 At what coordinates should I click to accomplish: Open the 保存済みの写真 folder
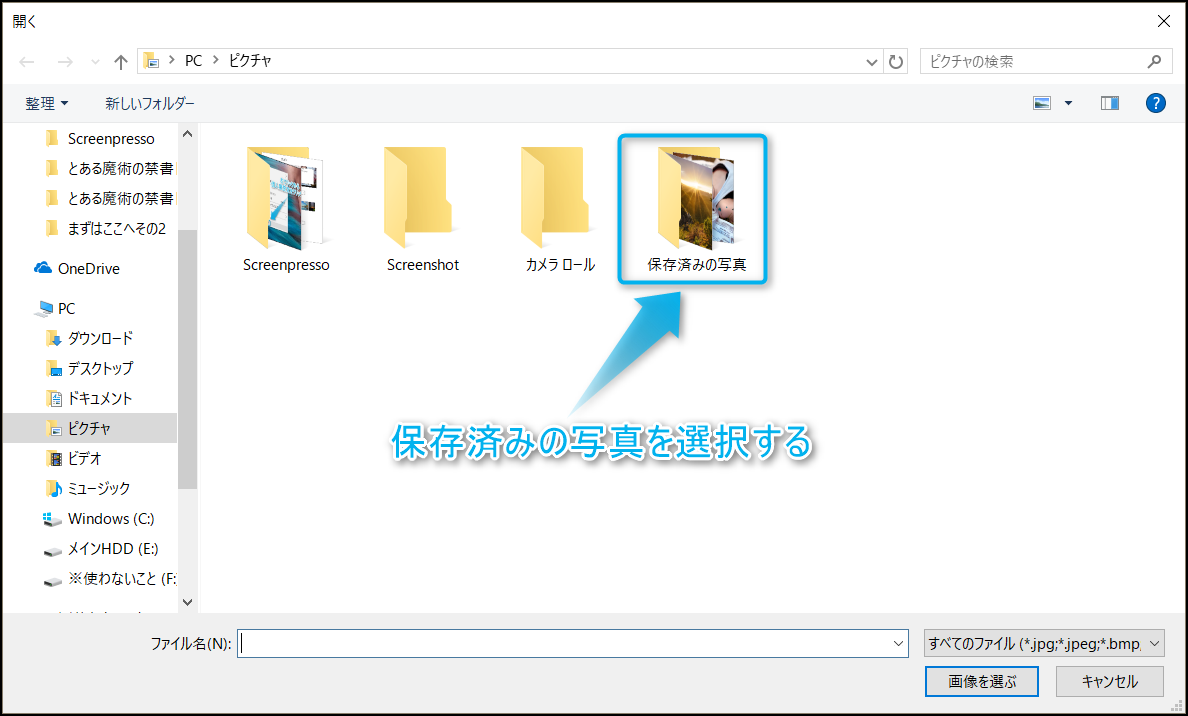click(696, 209)
